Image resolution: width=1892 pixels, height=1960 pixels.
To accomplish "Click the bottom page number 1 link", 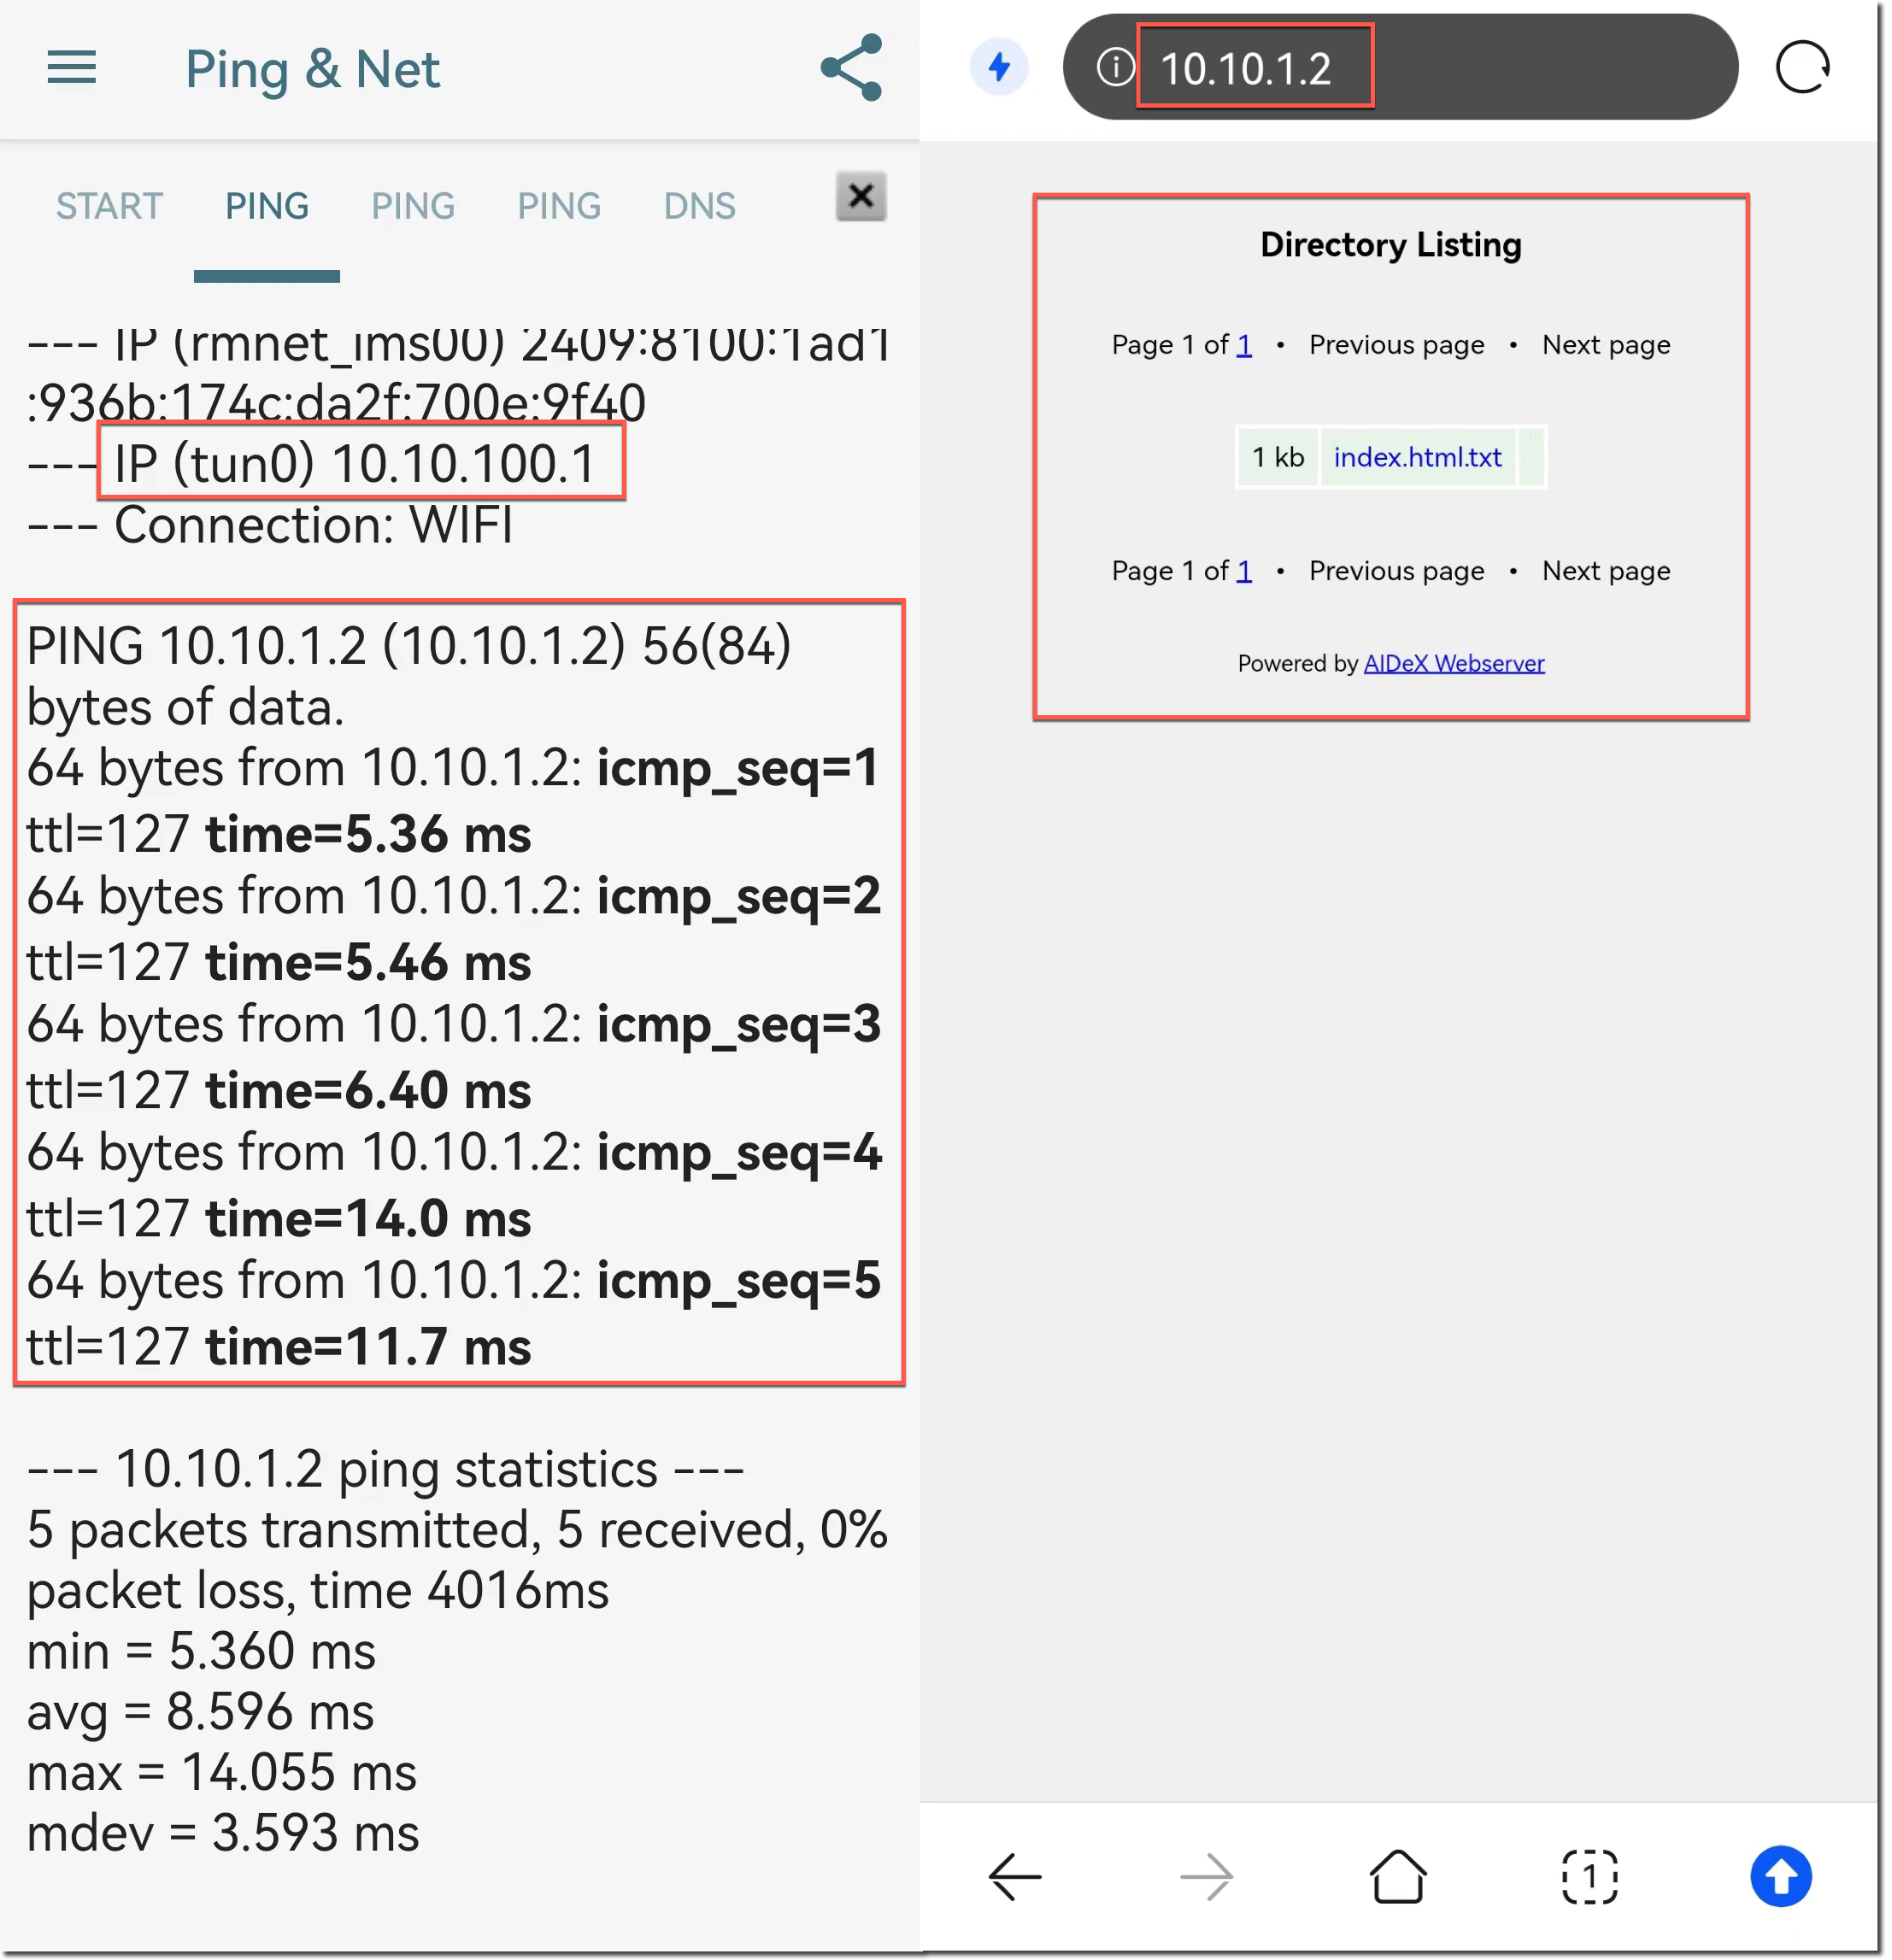I will point(1244,571).
